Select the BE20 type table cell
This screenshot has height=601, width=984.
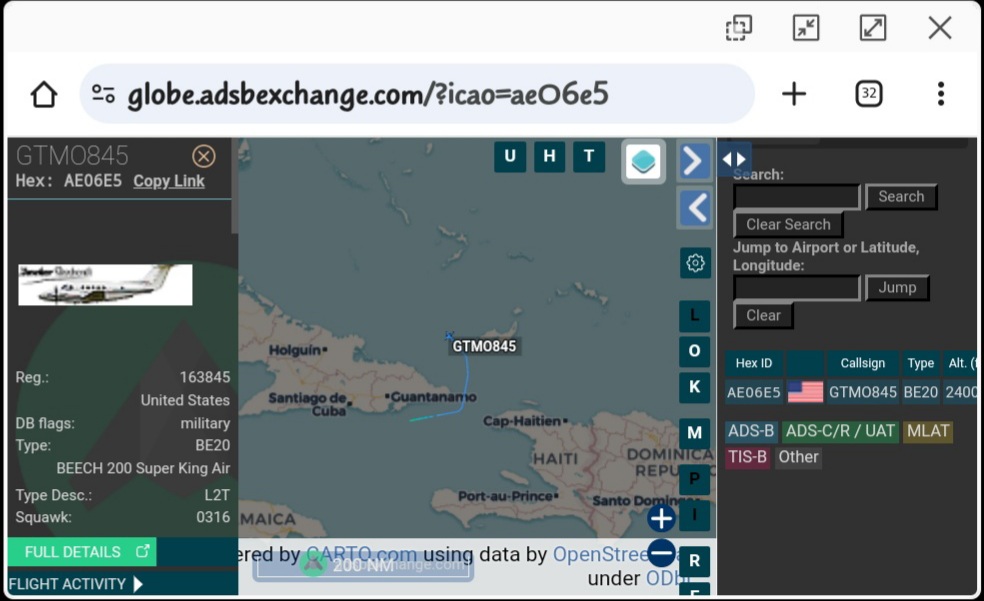click(x=921, y=393)
